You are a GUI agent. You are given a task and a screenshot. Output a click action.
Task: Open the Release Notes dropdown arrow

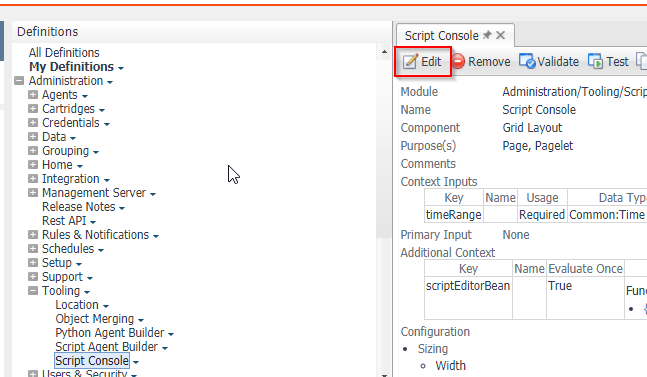(122, 208)
